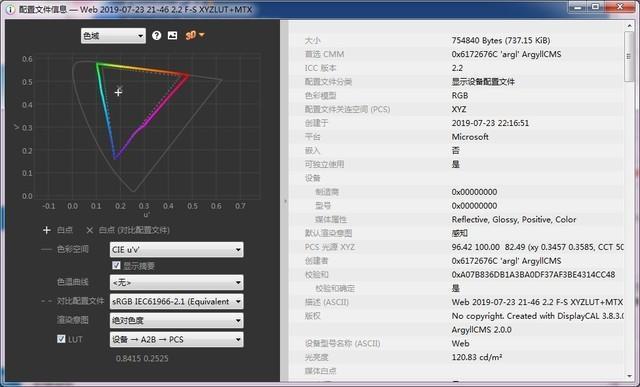Open the sRGB IEC61966-2.1 comparison profile dropdown

(x=176, y=302)
